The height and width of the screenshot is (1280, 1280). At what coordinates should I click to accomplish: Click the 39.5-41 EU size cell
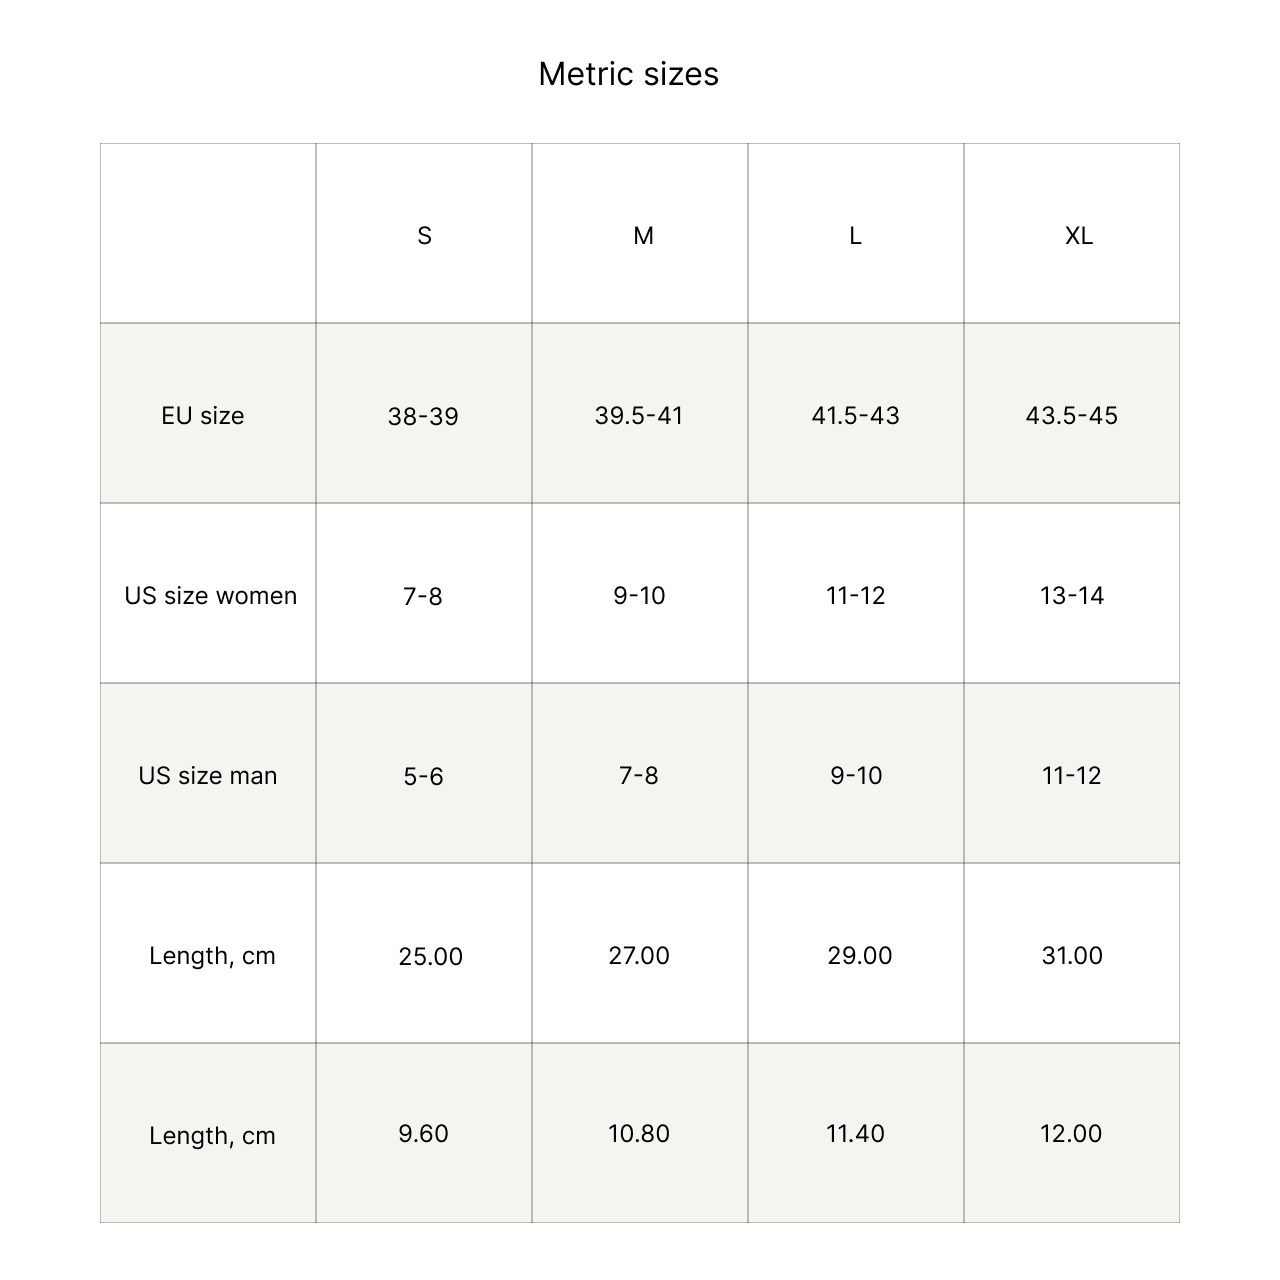(639, 416)
